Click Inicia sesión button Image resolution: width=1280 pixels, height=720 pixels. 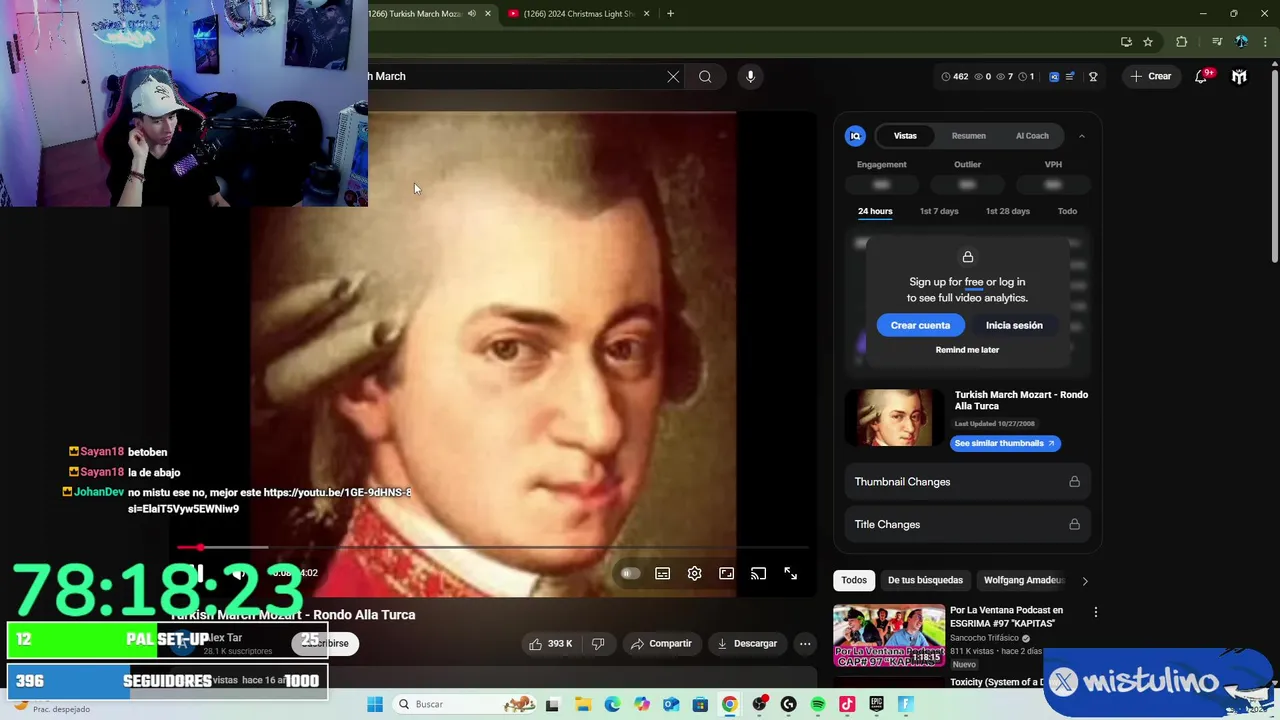coord(1014,325)
